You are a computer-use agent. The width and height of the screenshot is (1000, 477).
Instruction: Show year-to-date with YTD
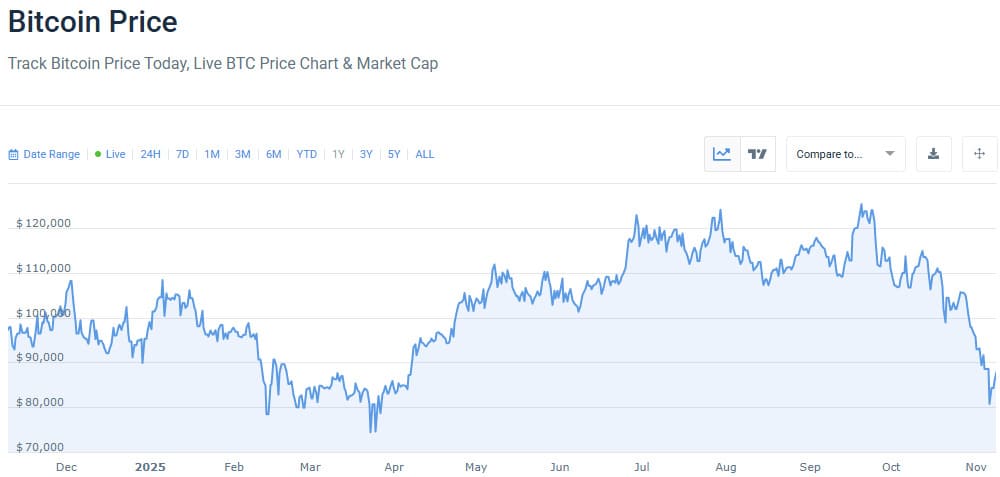point(307,154)
